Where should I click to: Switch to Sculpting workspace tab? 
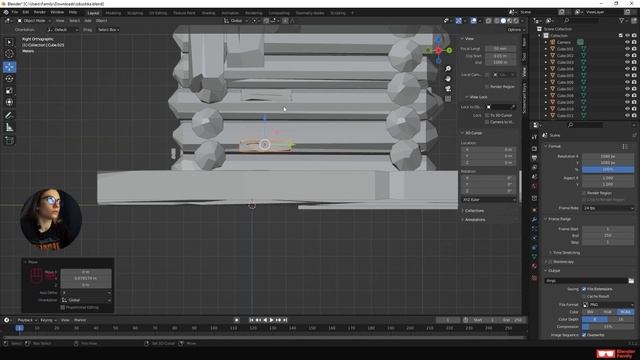135,13
